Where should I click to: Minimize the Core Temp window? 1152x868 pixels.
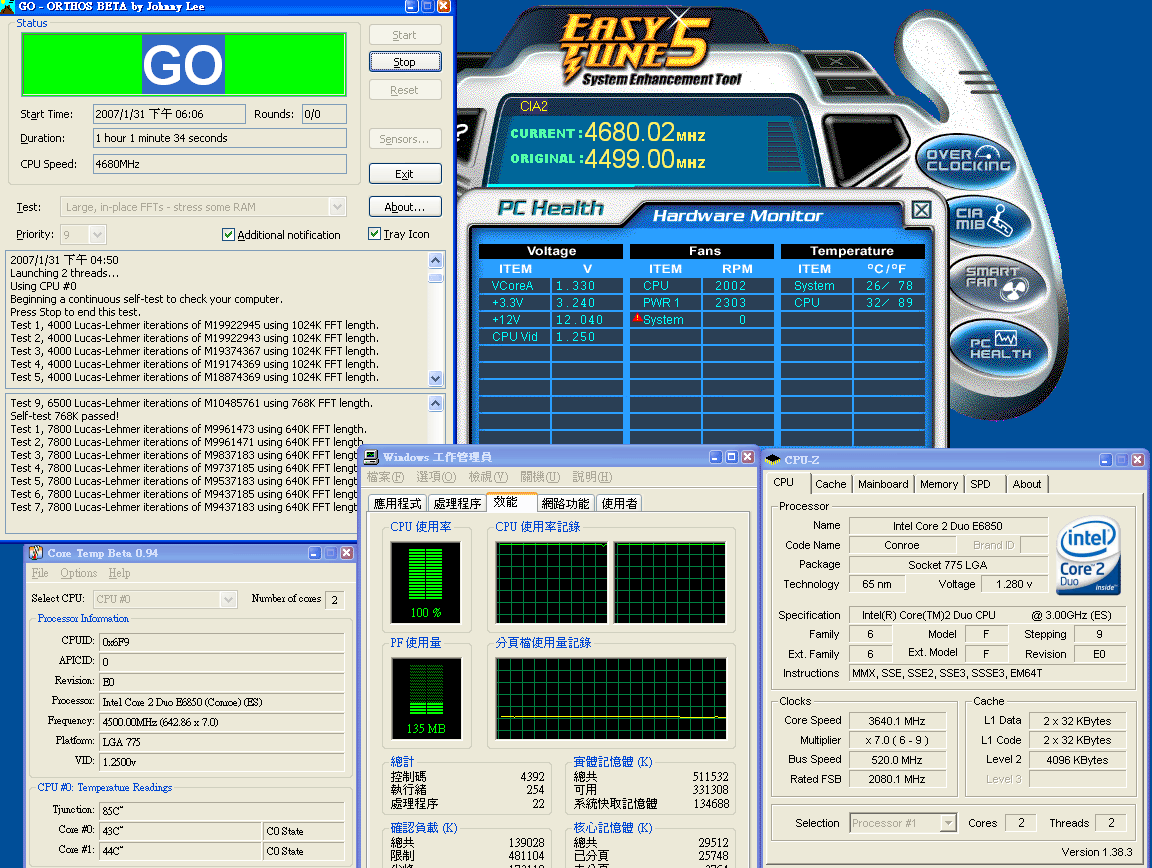314,553
